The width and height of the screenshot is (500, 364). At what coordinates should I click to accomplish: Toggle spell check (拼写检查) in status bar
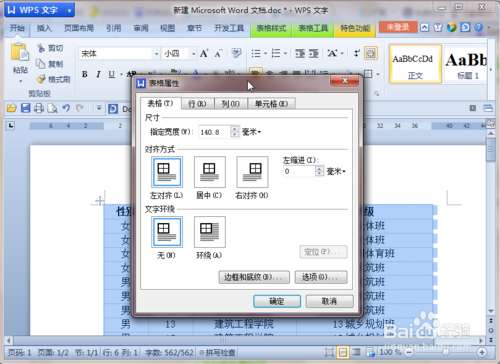(217, 352)
